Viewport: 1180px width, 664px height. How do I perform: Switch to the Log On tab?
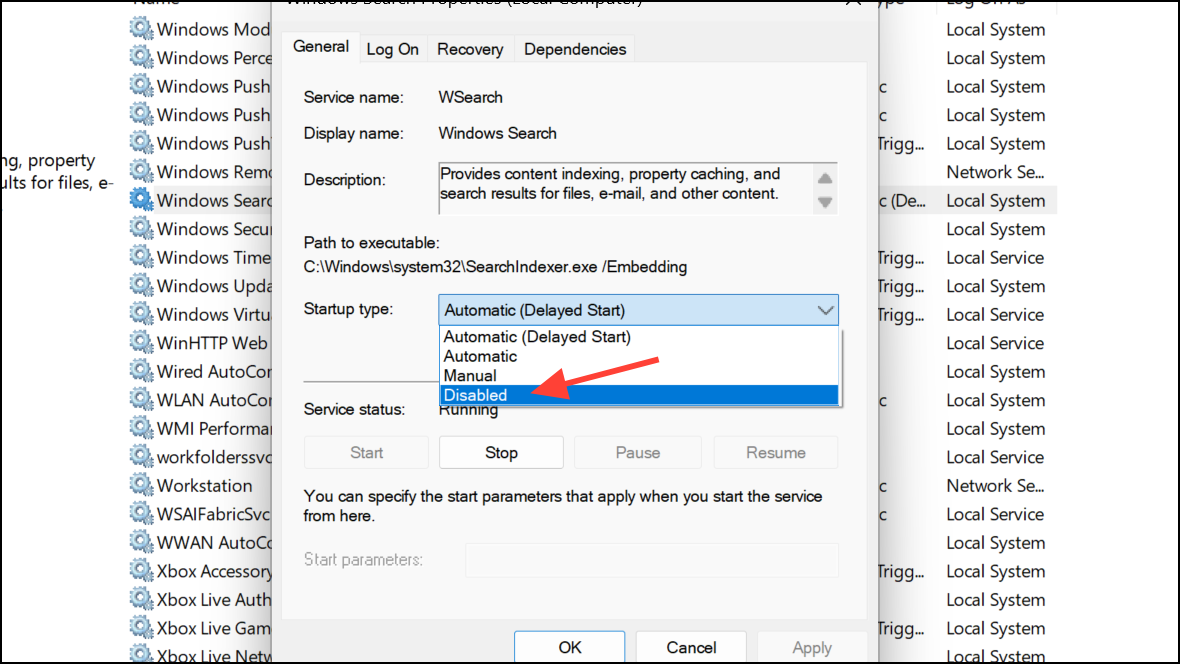click(393, 50)
